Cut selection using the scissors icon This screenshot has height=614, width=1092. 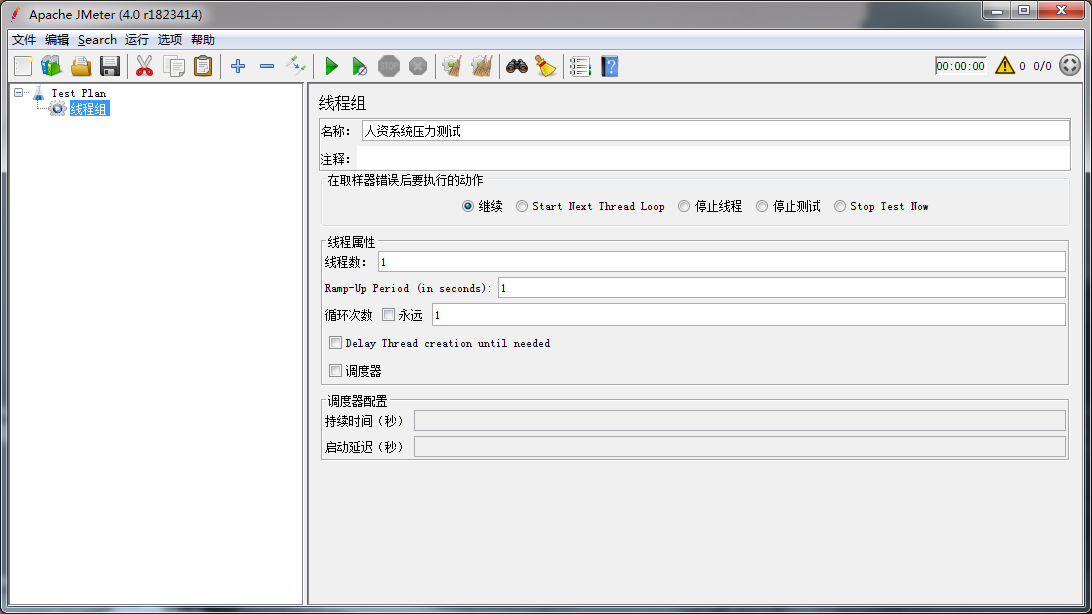144,66
